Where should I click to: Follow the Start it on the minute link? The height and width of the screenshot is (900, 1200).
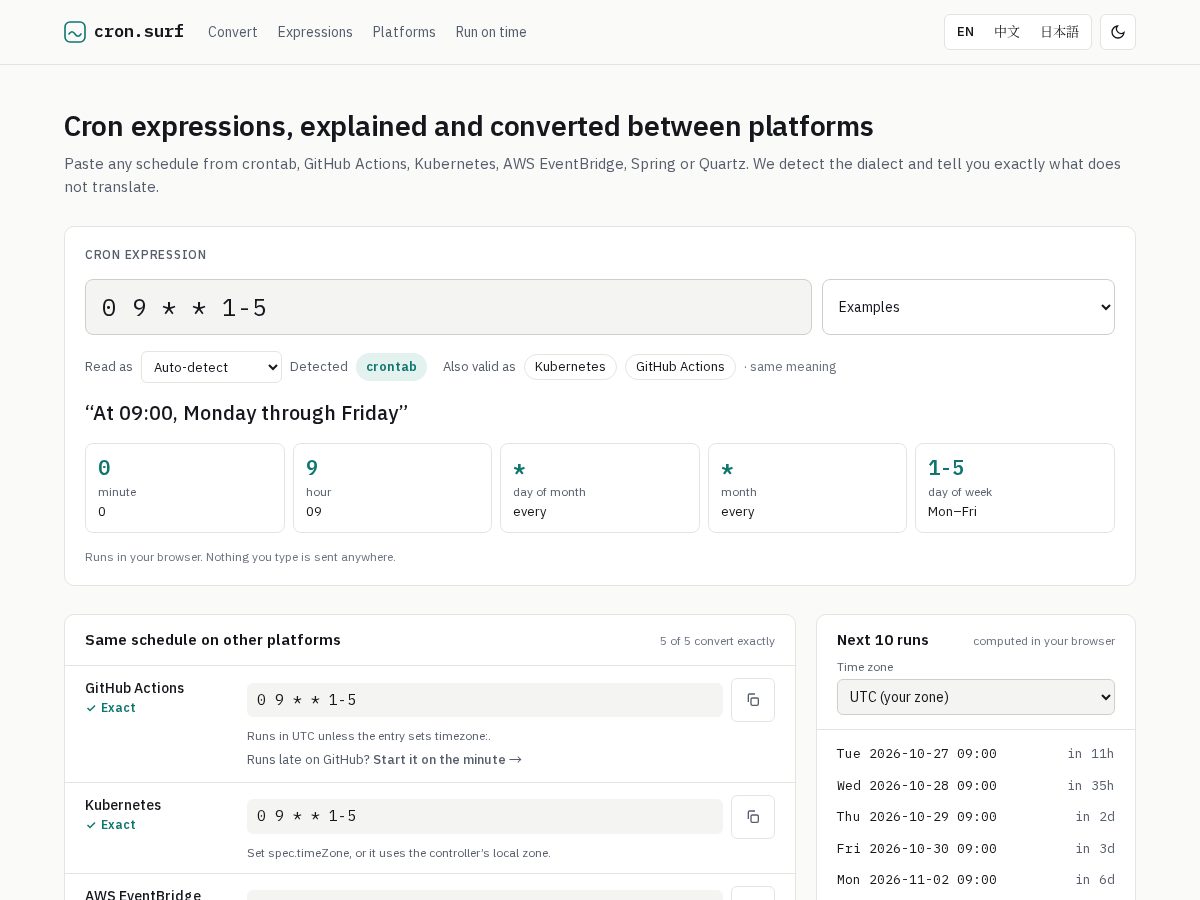[x=447, y=760]
